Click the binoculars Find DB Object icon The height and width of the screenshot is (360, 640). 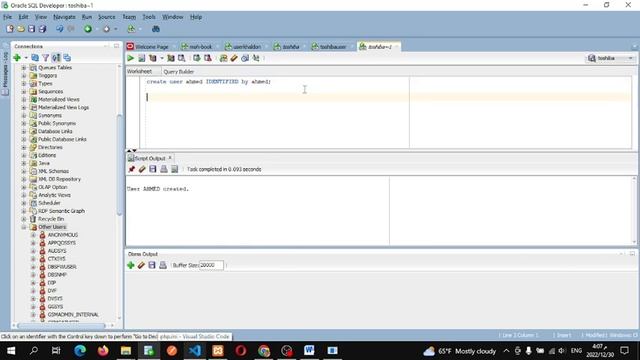[156, 29]
